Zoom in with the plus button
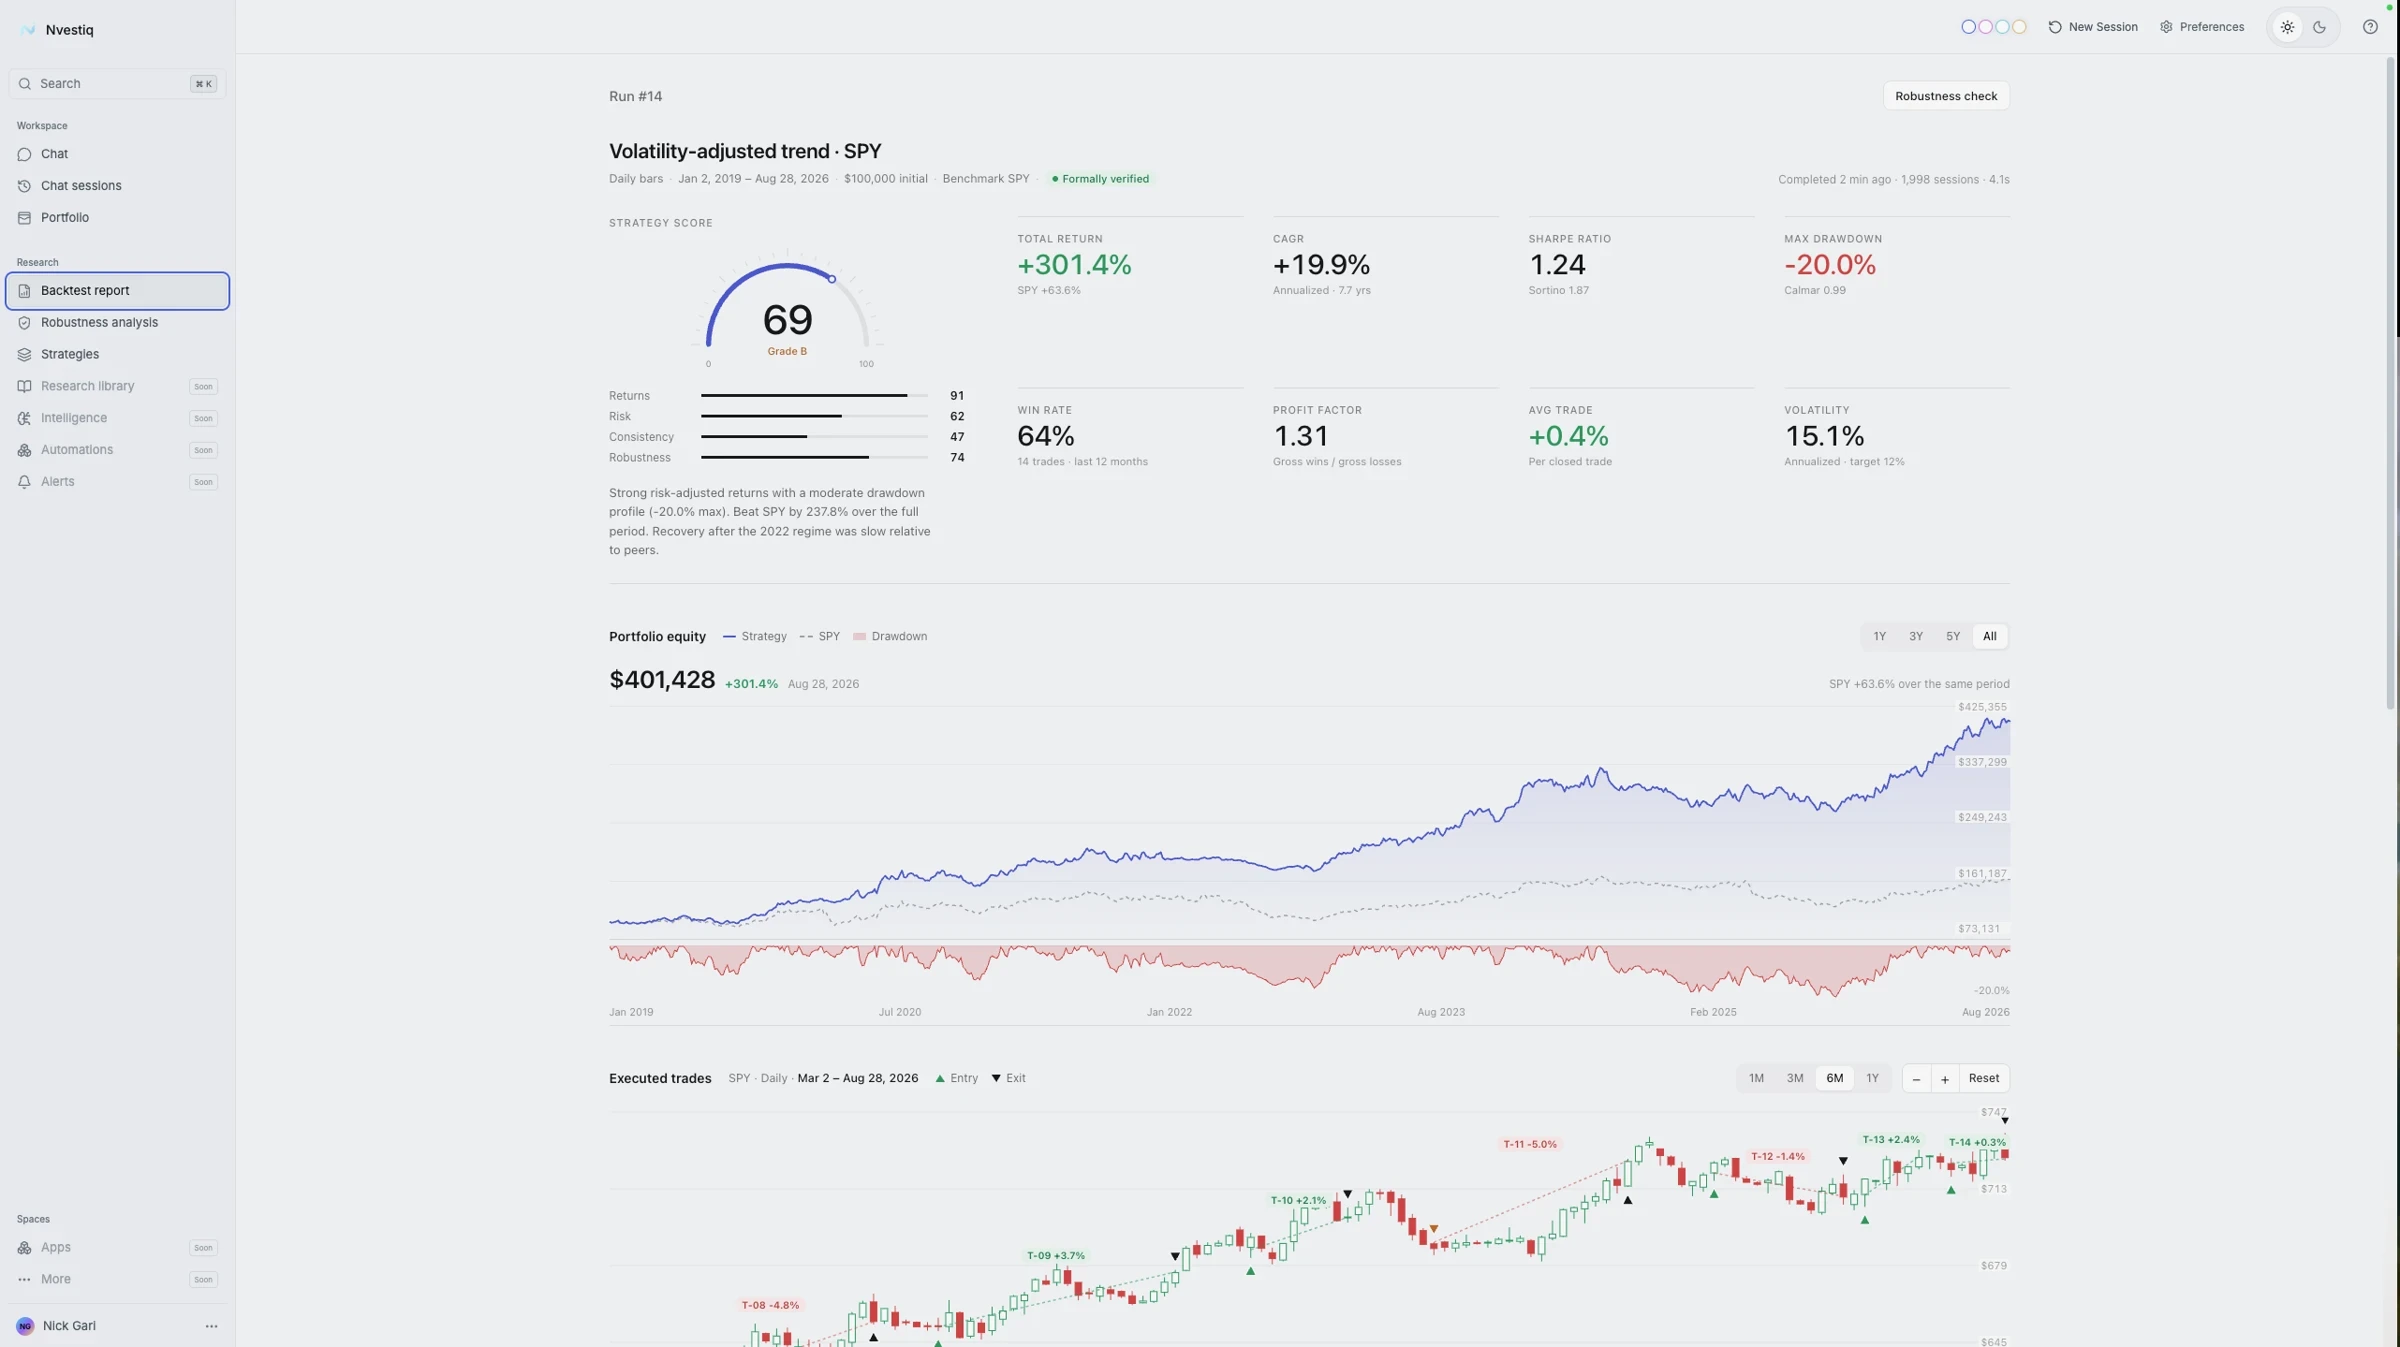The image size is (2400, 1347). click(x=1945, y=1079)
